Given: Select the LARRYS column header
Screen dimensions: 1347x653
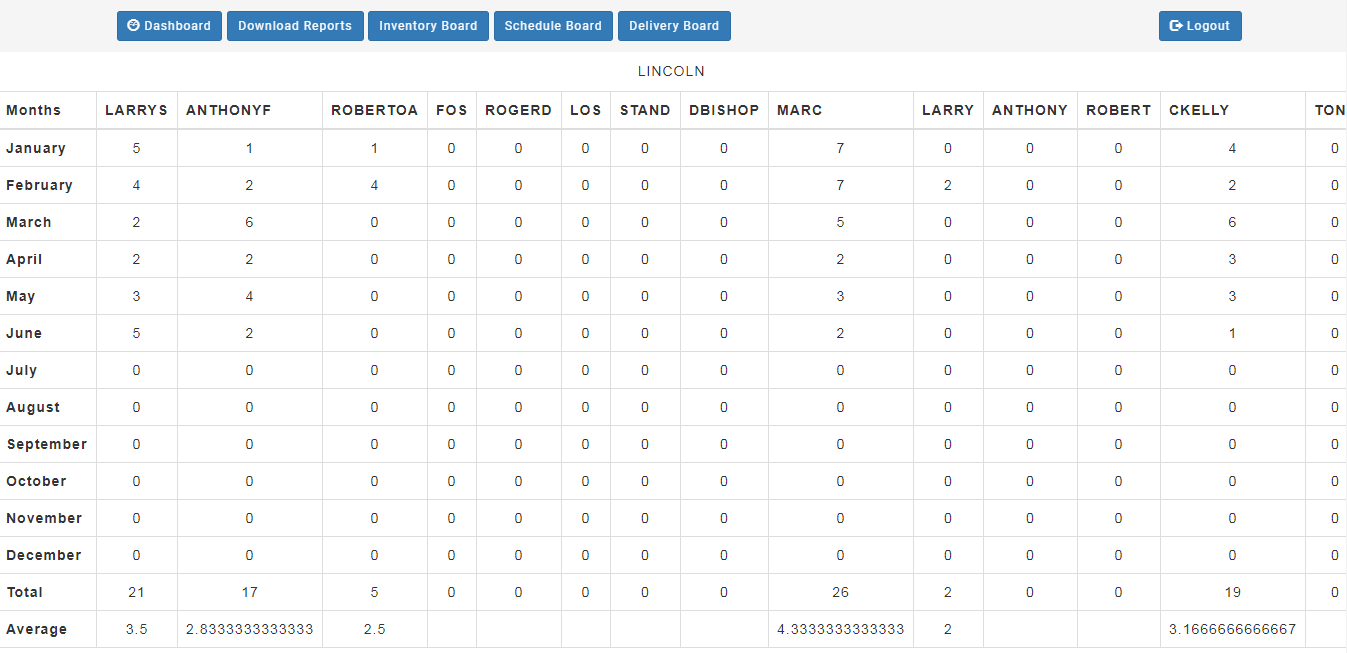Looking at the screenshot, I should 136,110.
